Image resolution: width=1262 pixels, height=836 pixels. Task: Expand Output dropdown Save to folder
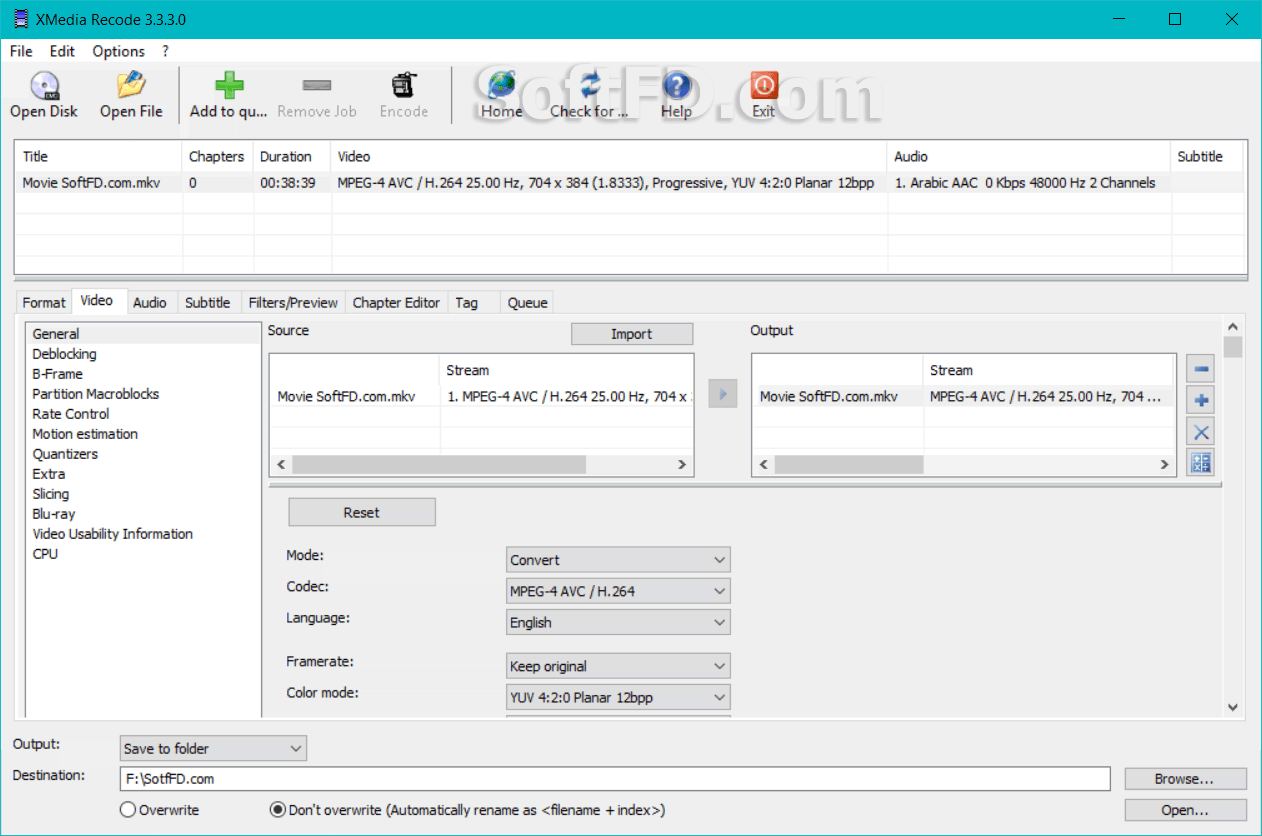click(213, 748)
